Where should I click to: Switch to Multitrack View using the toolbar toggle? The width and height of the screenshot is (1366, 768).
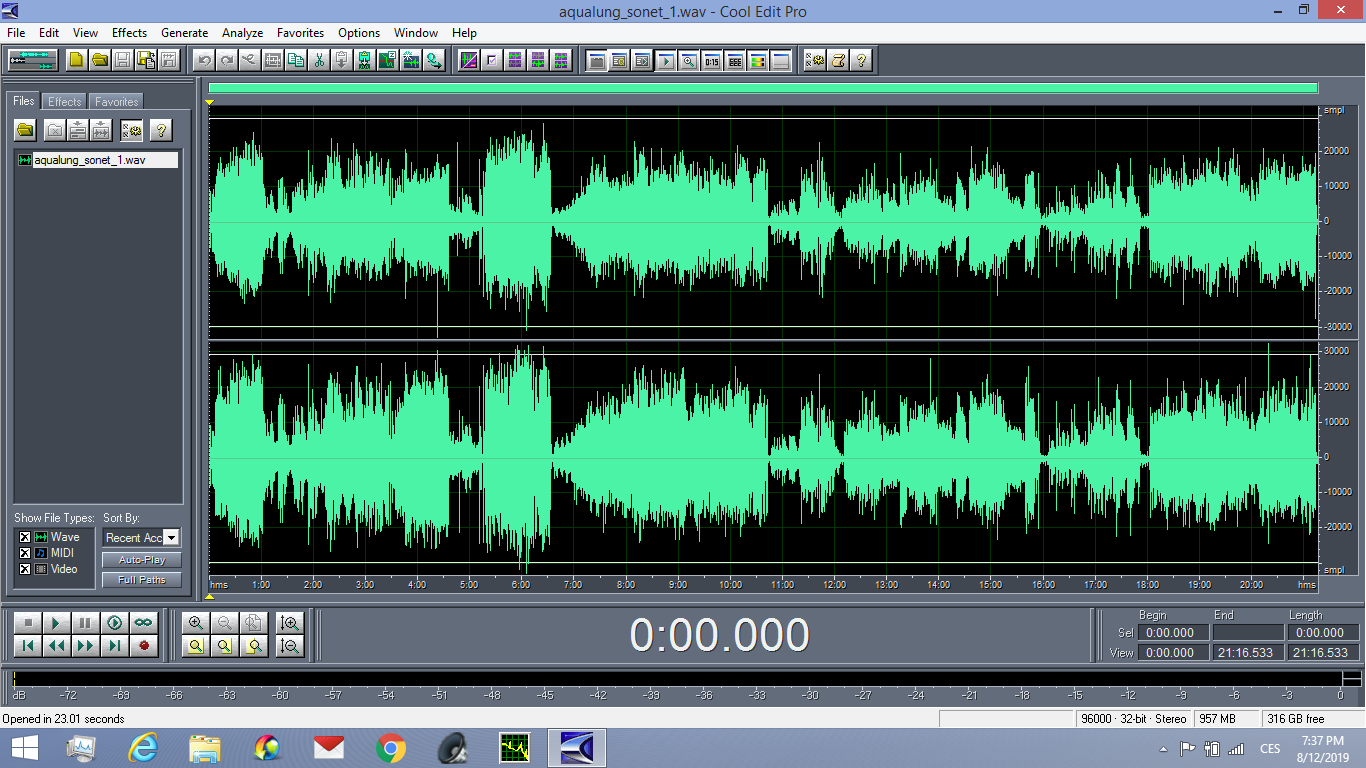33,60
